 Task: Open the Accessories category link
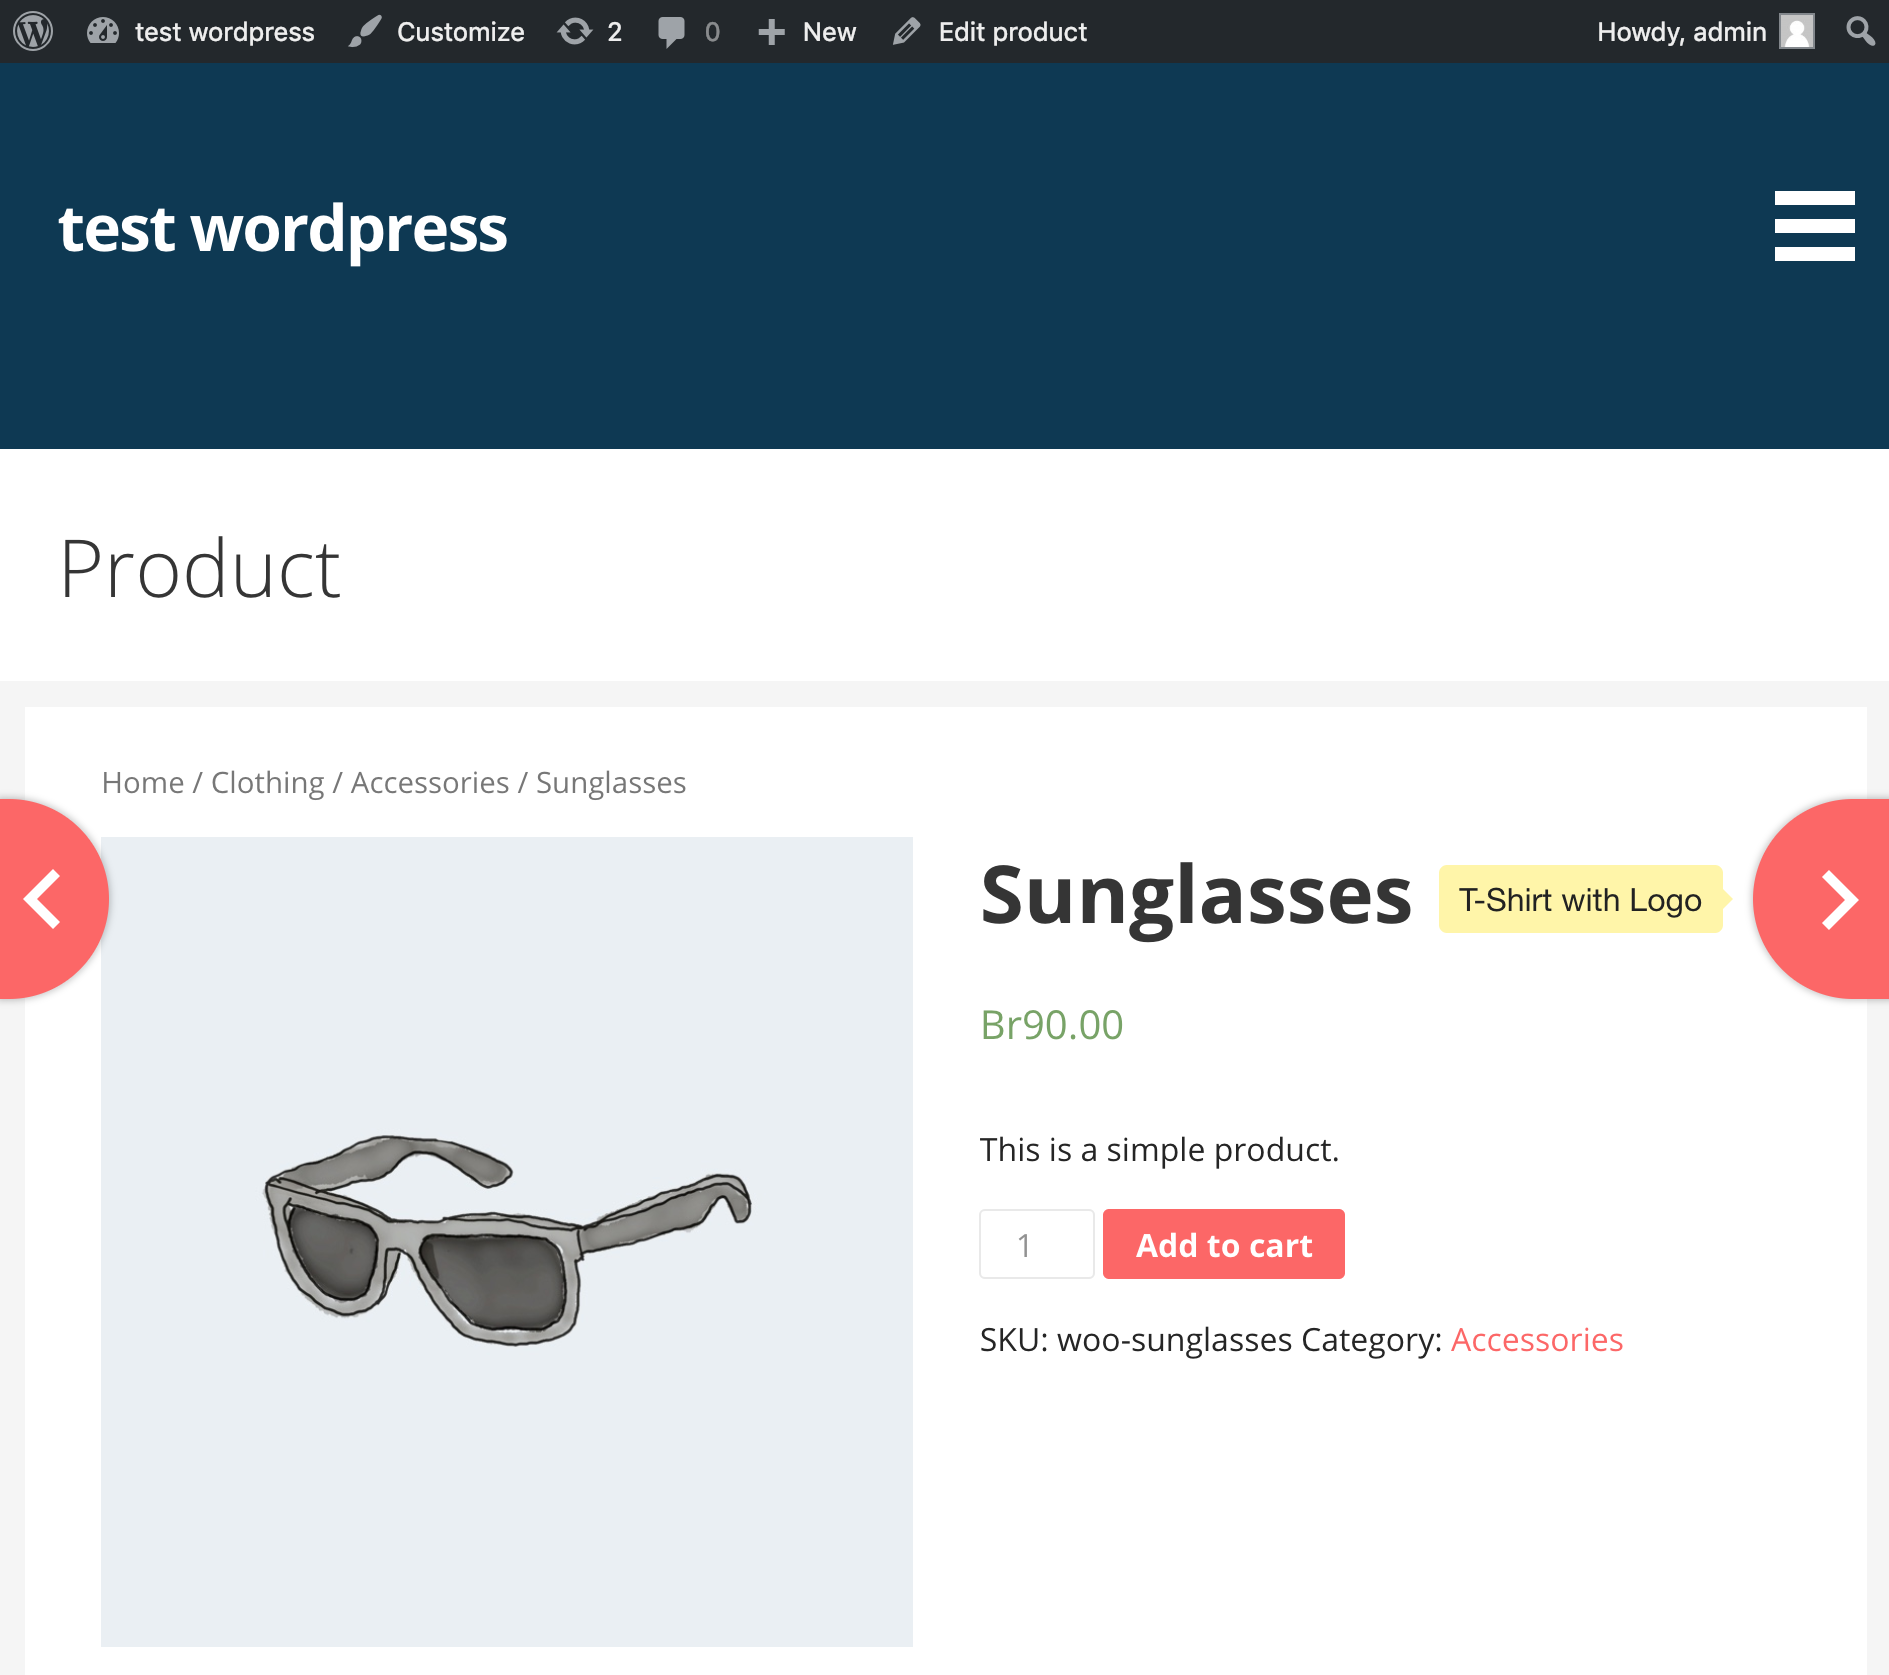pos(1536,1339)
